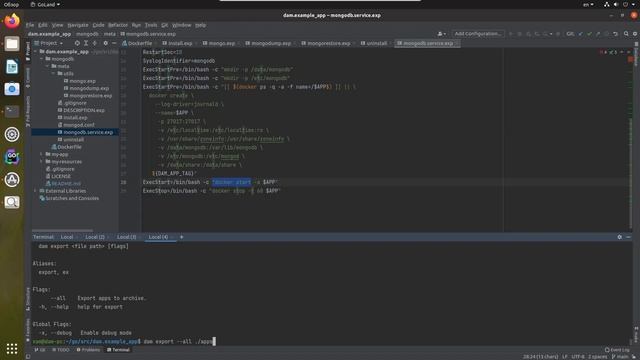This screenshot has width=640, height=360.
Task: Open Git tool window button at bottom
Action: pos(40,350)
